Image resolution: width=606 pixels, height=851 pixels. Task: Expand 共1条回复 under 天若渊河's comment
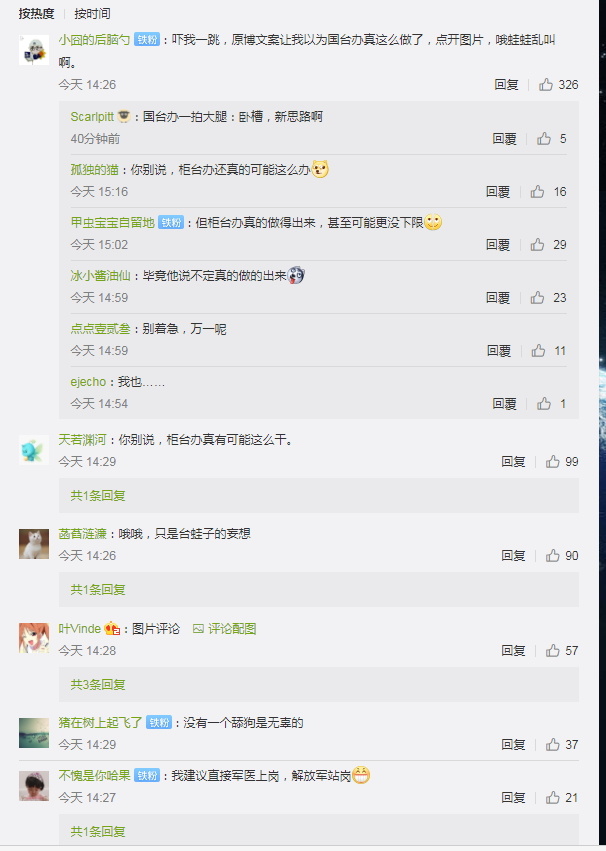[x=98, y=496]
